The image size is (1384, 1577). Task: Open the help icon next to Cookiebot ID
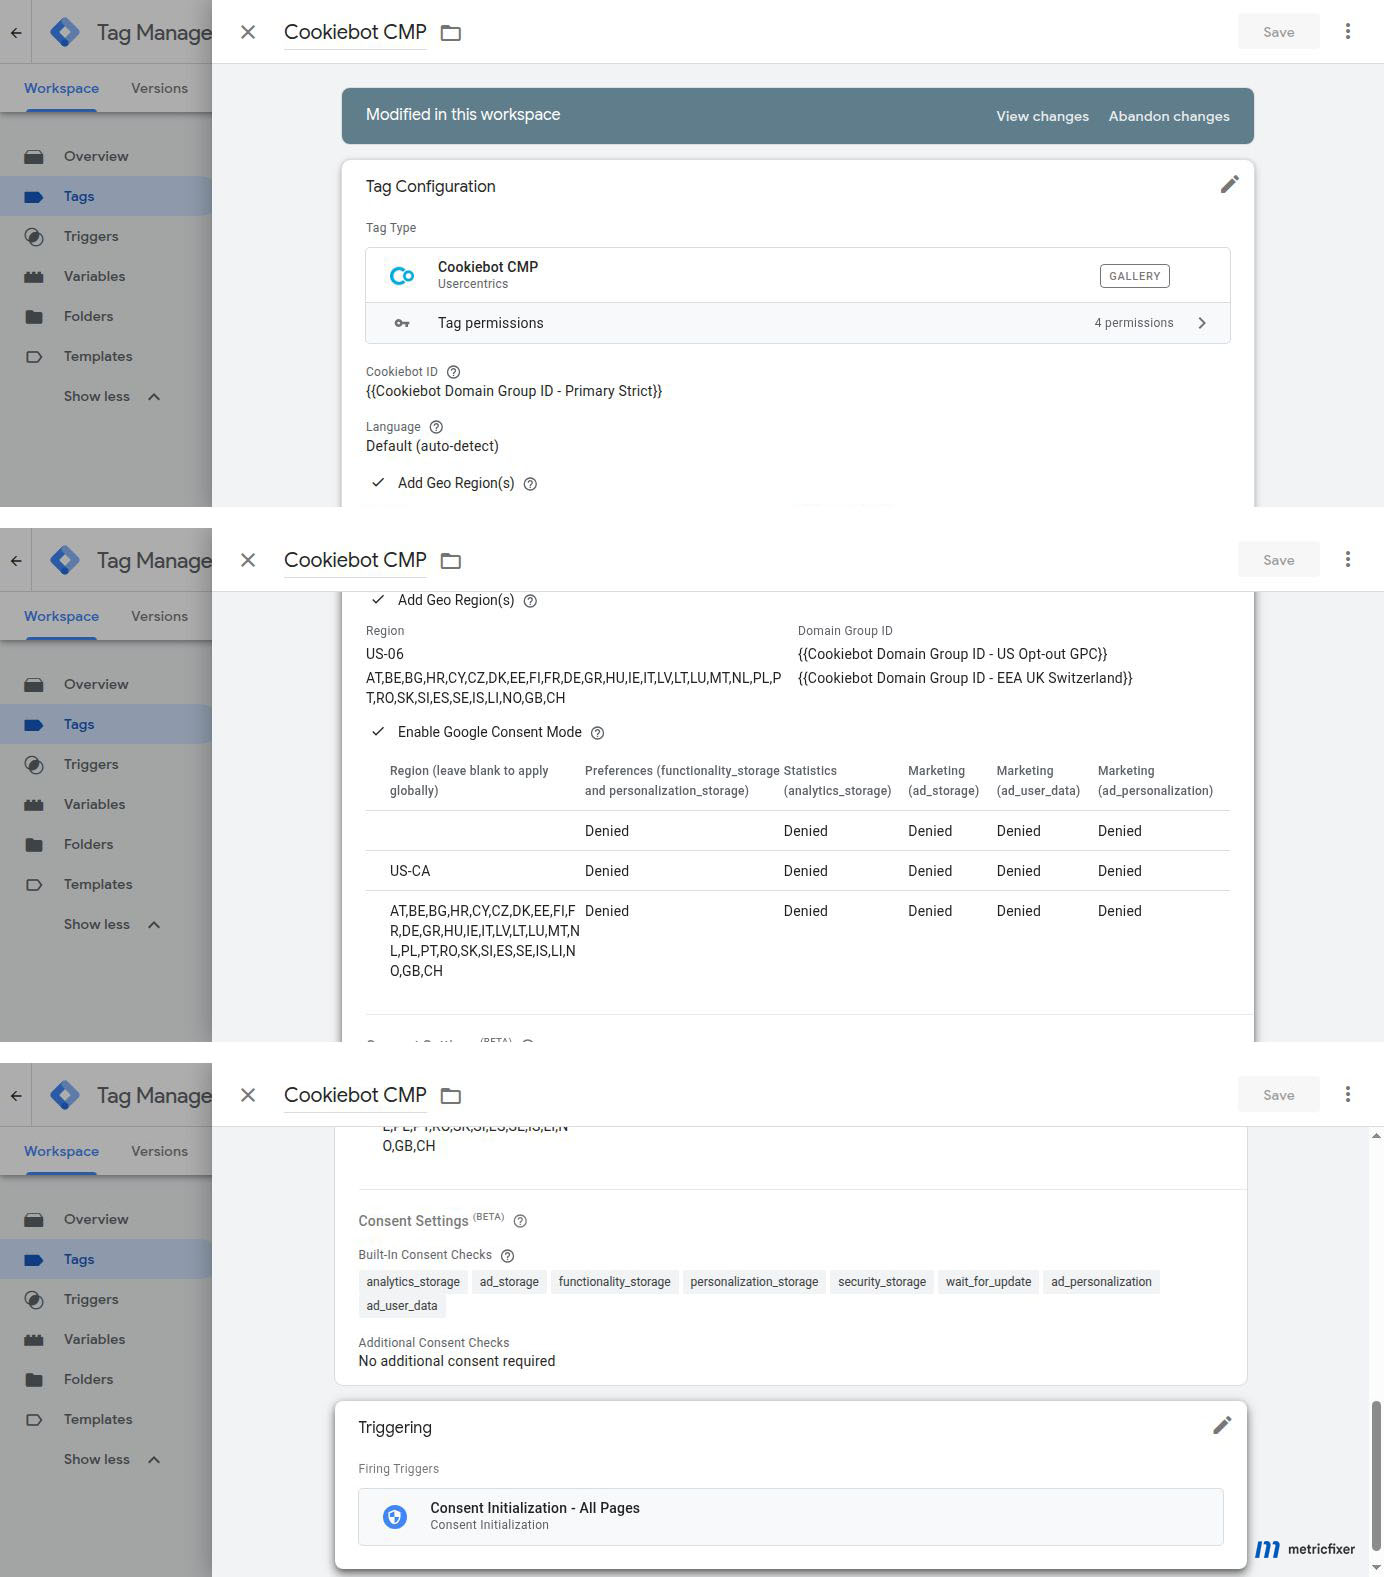(x=453, y=372)
